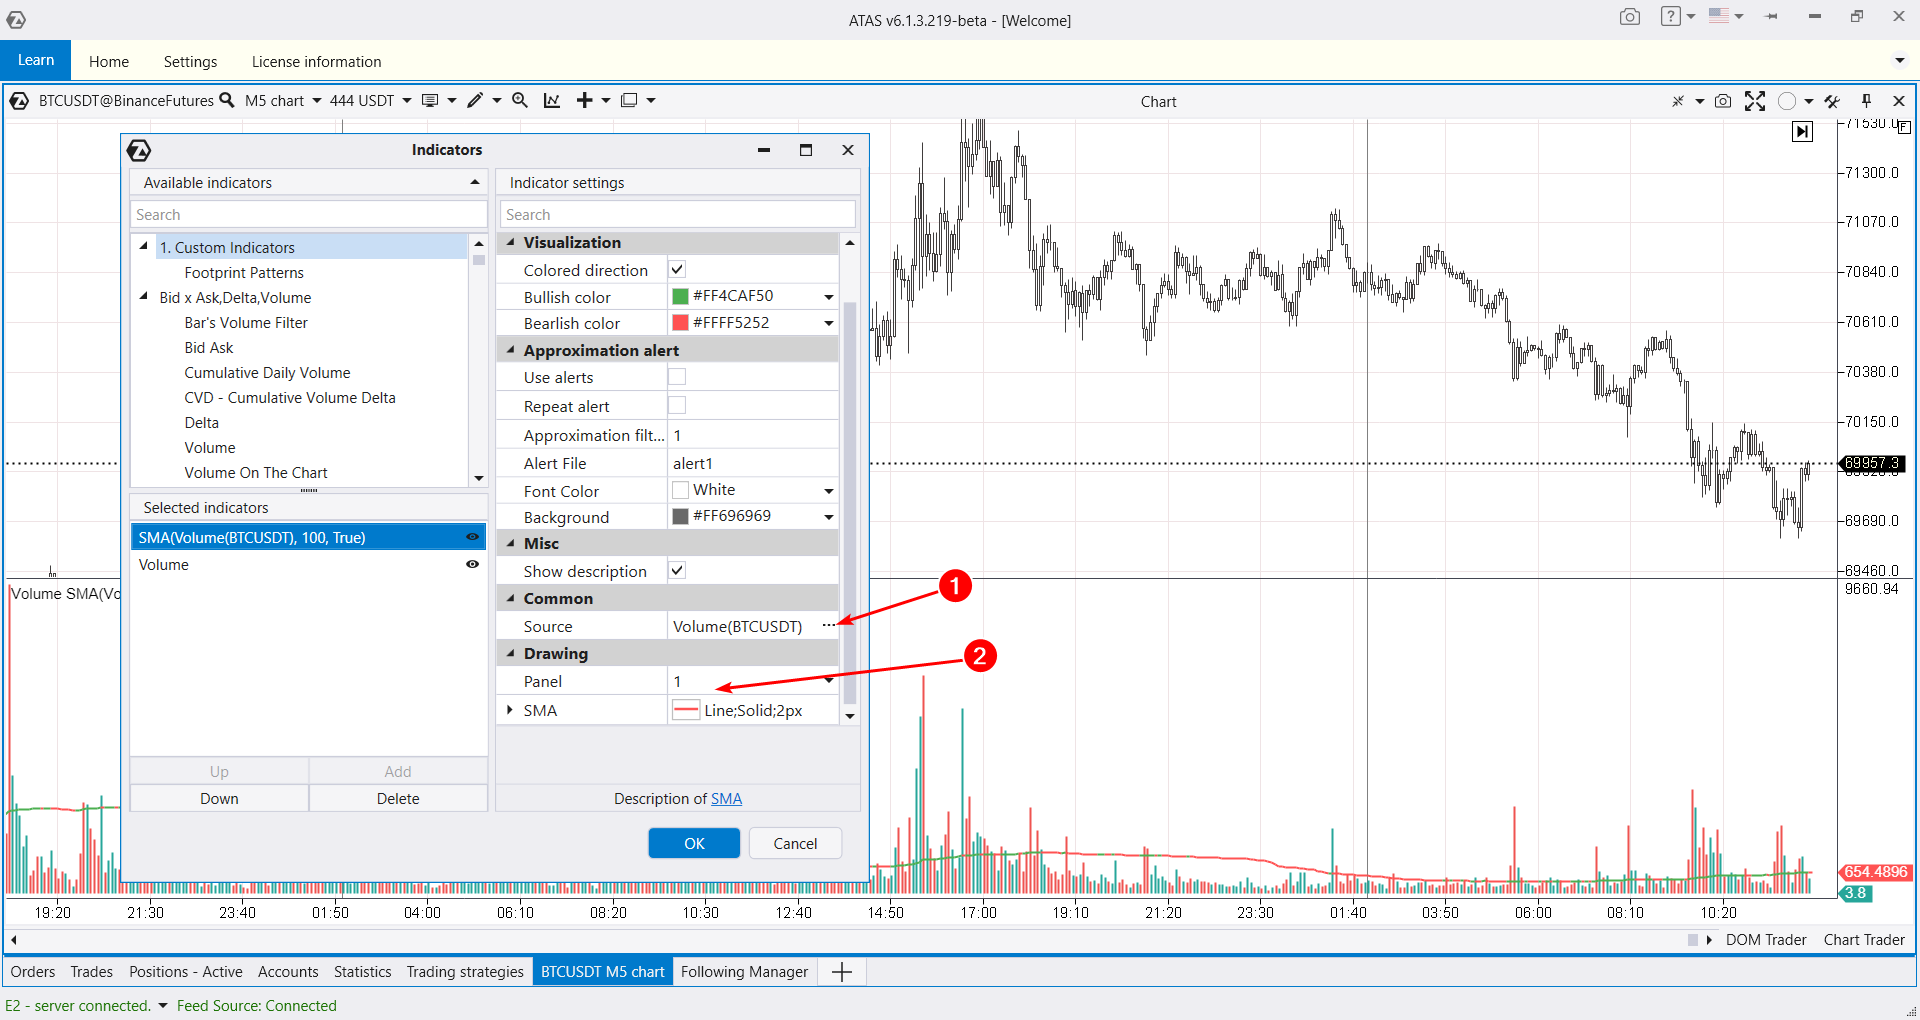
Task: Click the Bullish color green swatch
Action: [680, 296]
